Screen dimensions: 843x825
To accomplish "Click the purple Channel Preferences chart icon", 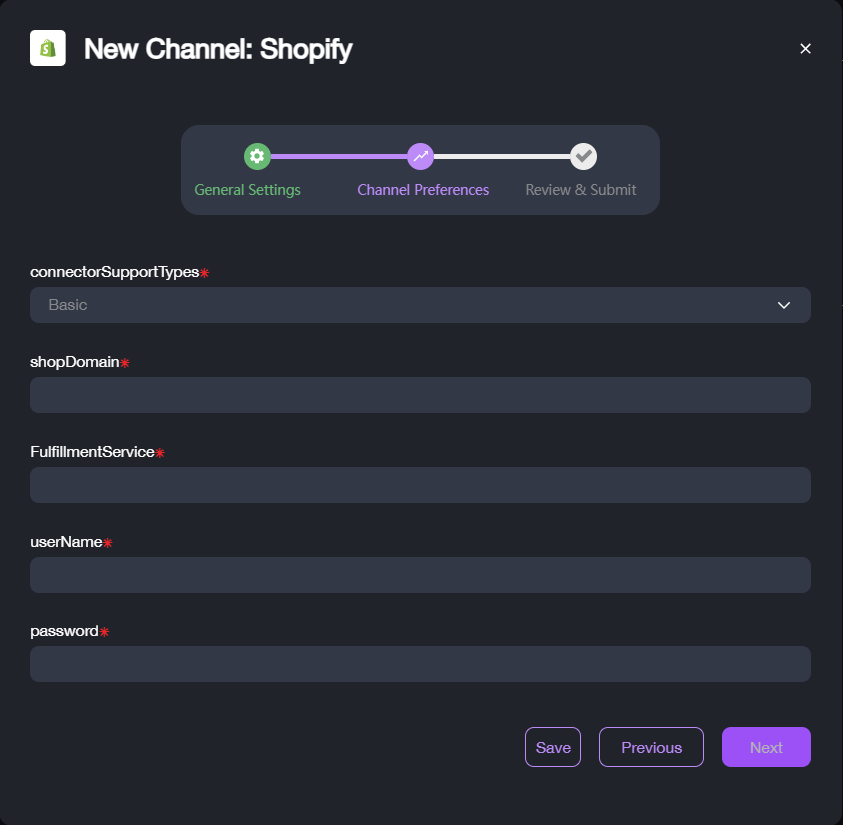I will [420, 156].
